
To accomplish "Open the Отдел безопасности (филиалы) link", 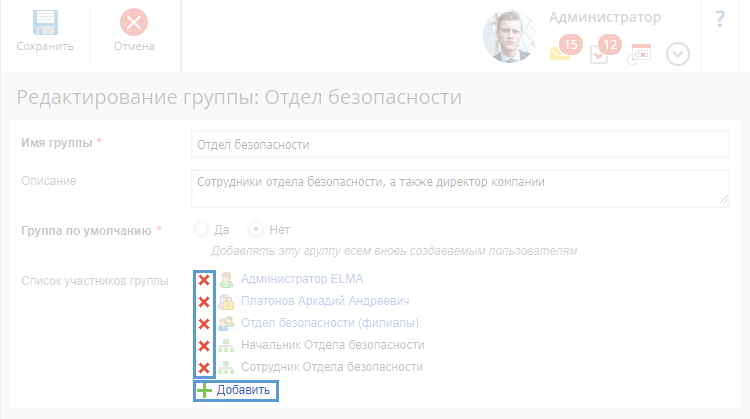I will click(330, 323).
